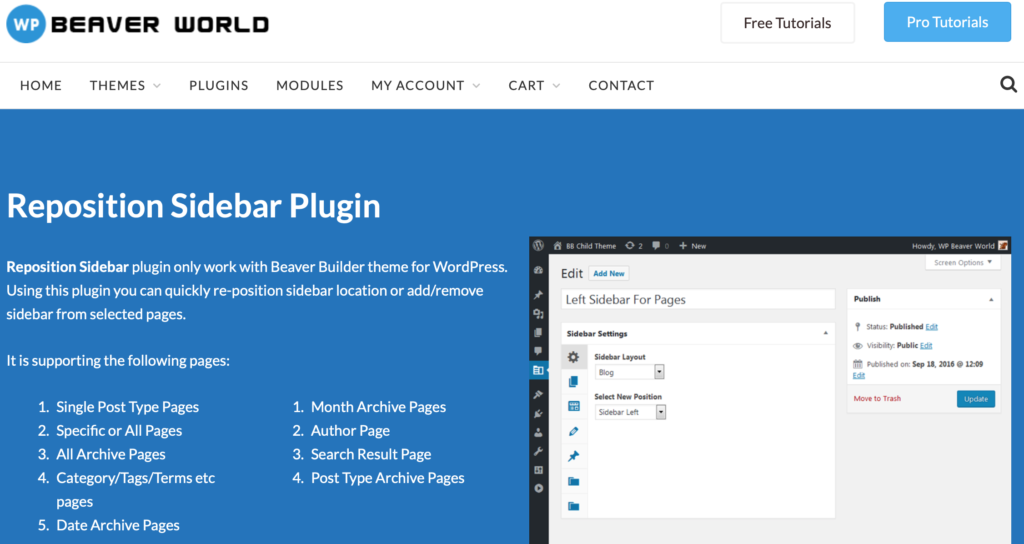
Task: Click the visibility eye icon in Publish box
Action: 857,345
